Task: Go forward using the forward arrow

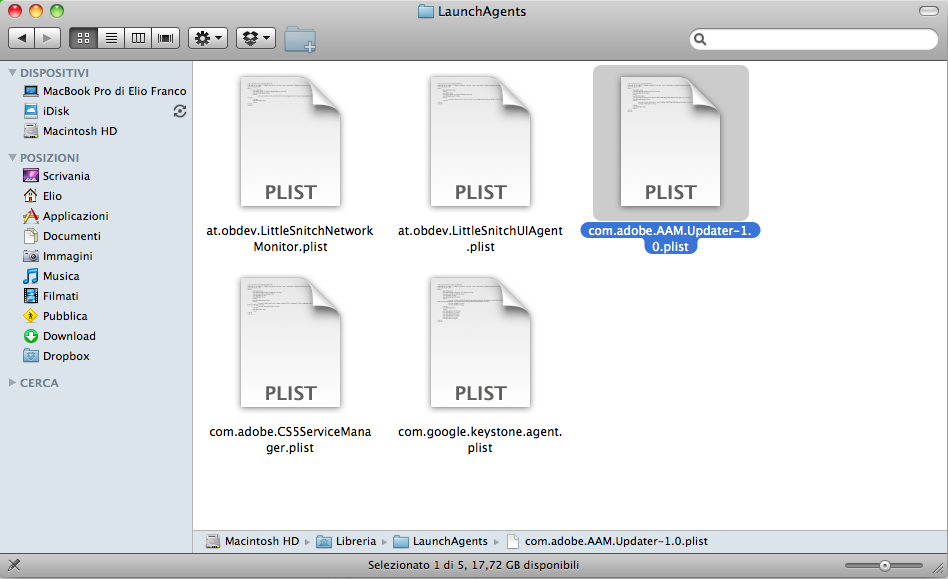Action: (48, 38)
